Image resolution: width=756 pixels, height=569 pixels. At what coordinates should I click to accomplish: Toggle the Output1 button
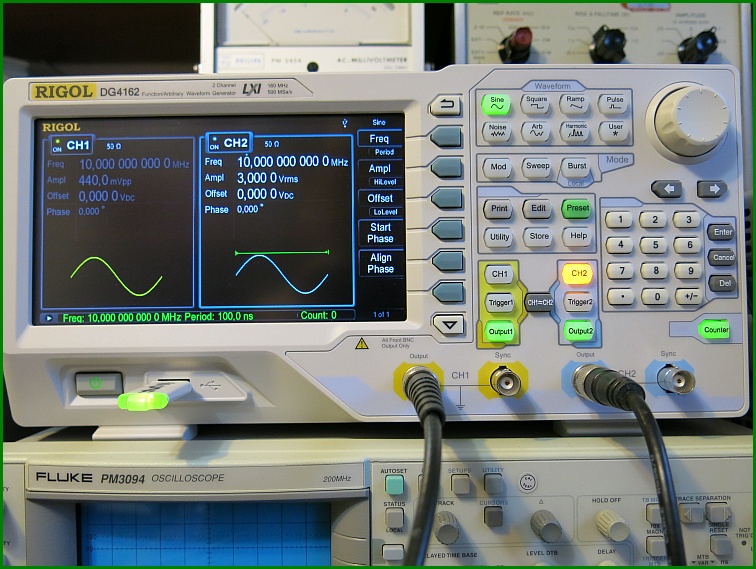click(500, 331)
